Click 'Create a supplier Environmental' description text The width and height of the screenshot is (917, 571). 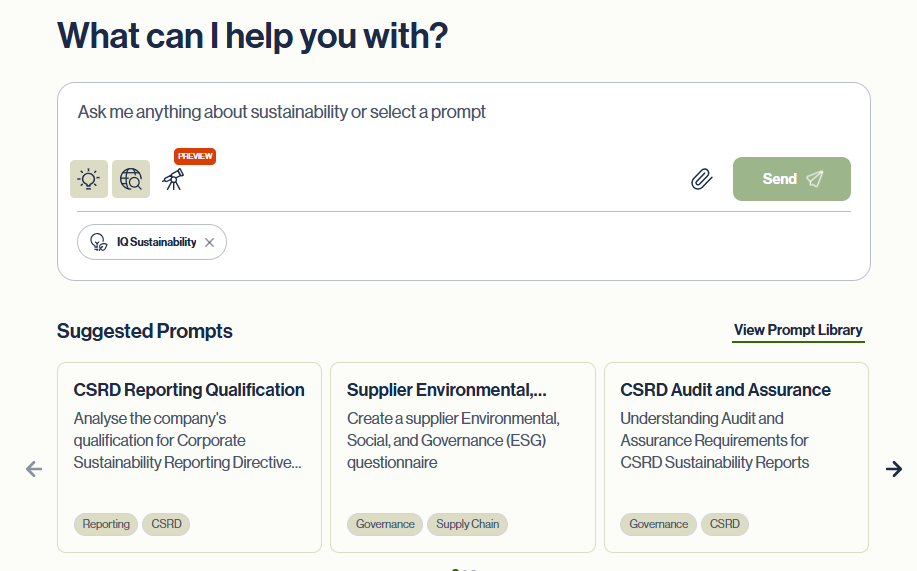pyautogui.click(x=453, y=441)
